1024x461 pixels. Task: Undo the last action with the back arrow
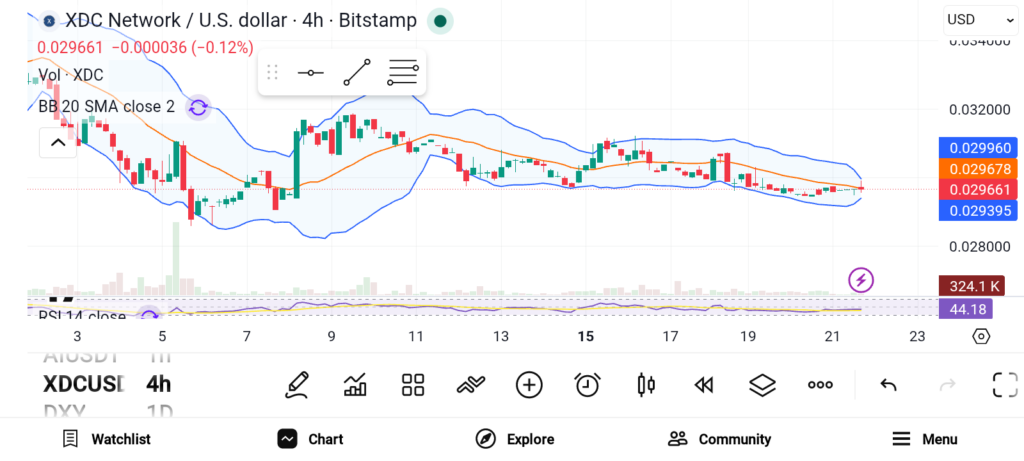(888, 385)
